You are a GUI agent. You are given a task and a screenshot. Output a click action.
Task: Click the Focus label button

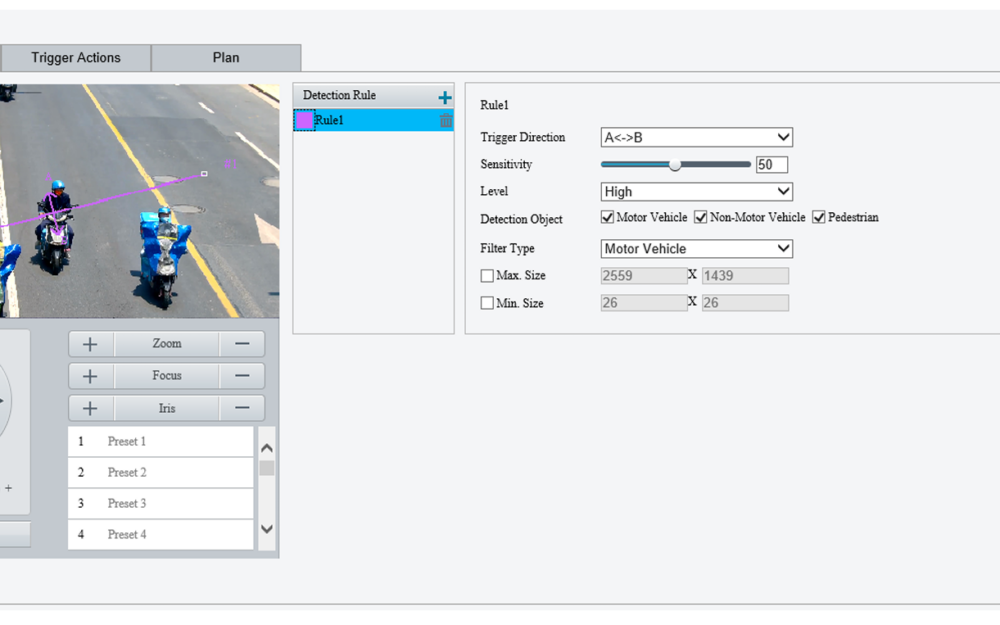[167, 376]
